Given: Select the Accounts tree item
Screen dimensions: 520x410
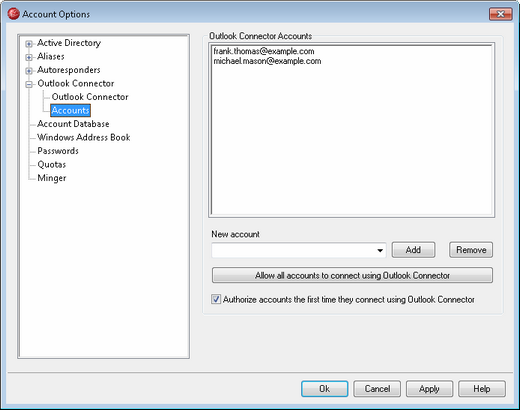Looking at the screenshot, I should click(70, 110).
